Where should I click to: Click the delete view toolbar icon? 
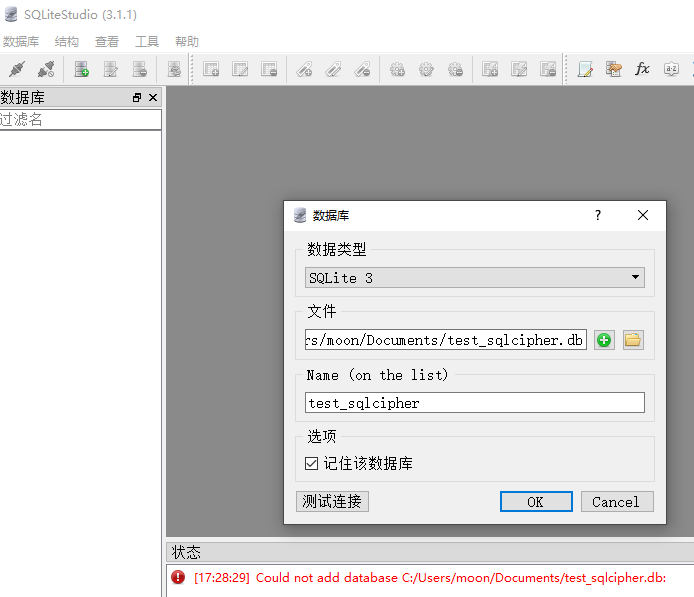click(x=548, y=69)
